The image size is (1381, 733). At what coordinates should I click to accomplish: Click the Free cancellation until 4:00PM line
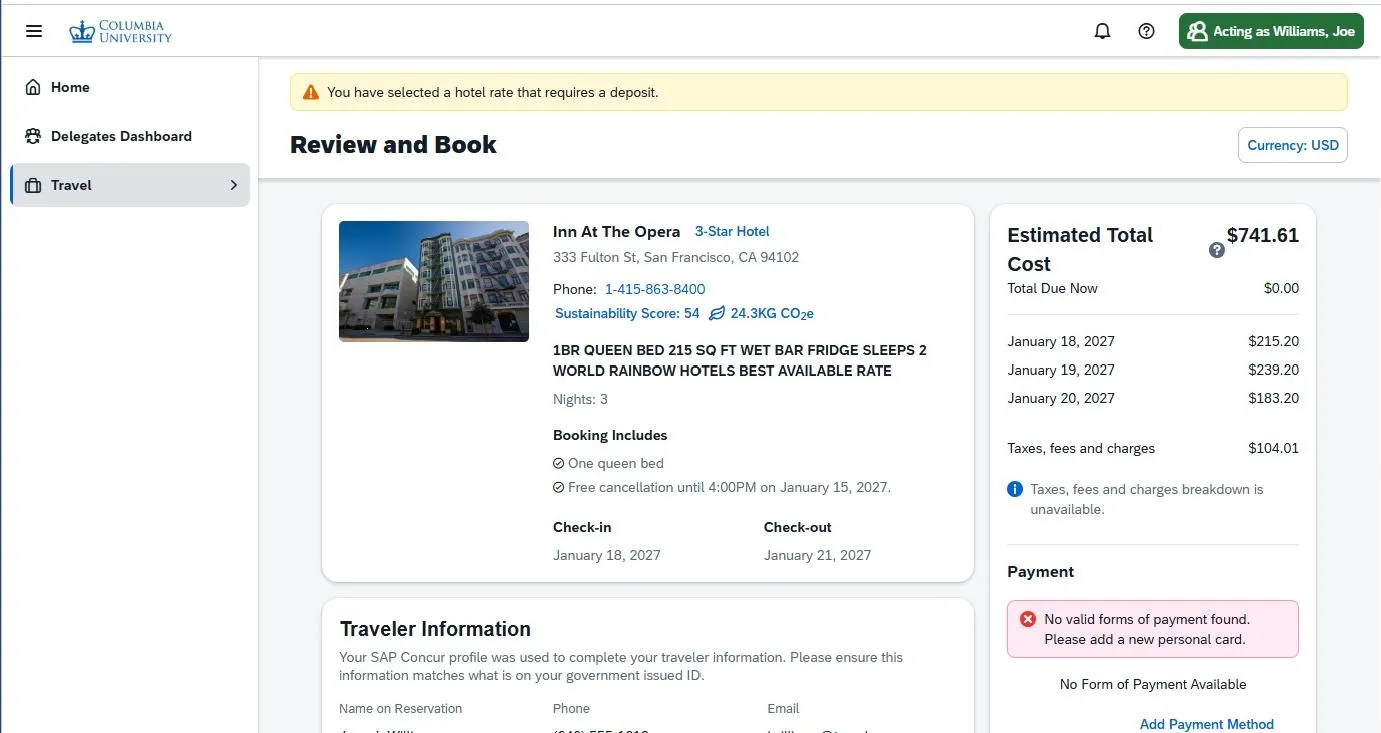point(722,487)
